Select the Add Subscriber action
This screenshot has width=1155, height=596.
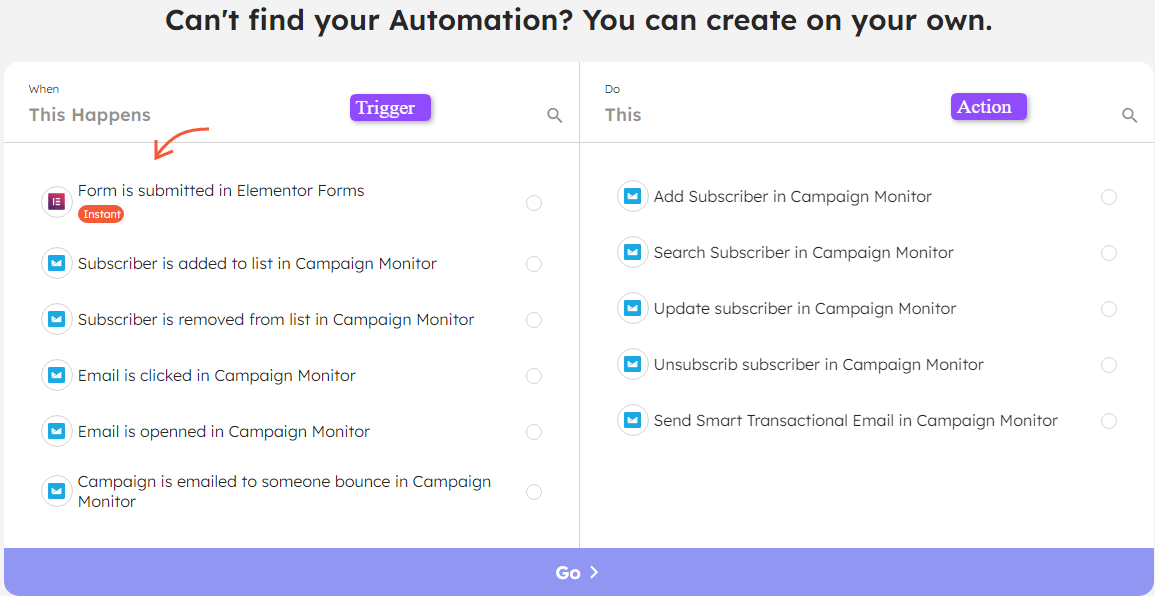(x=1108, y=197)
